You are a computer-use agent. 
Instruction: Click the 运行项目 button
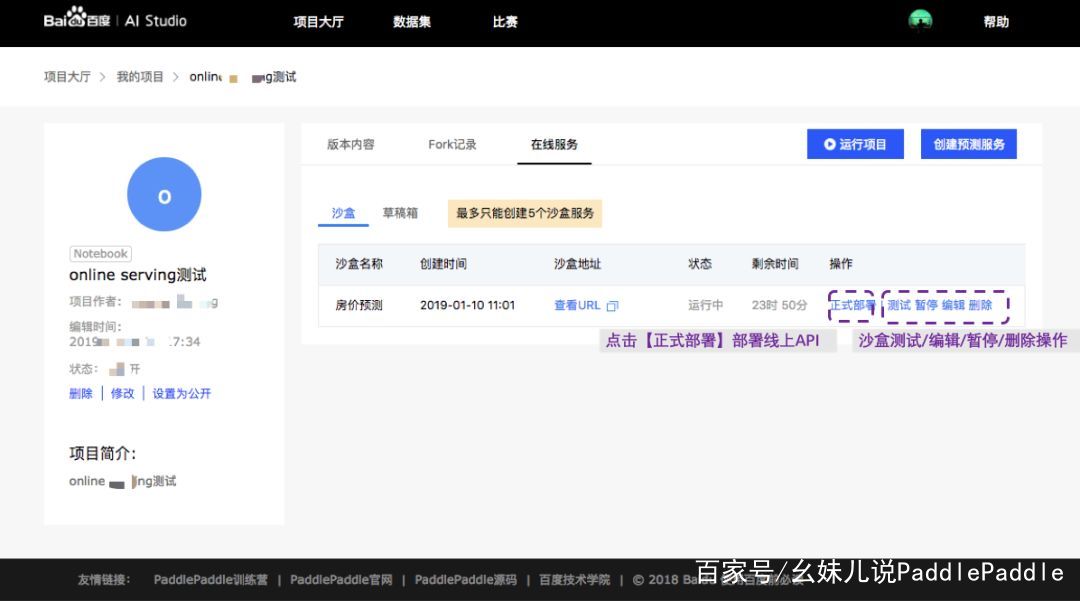click(x=855, y=144)
